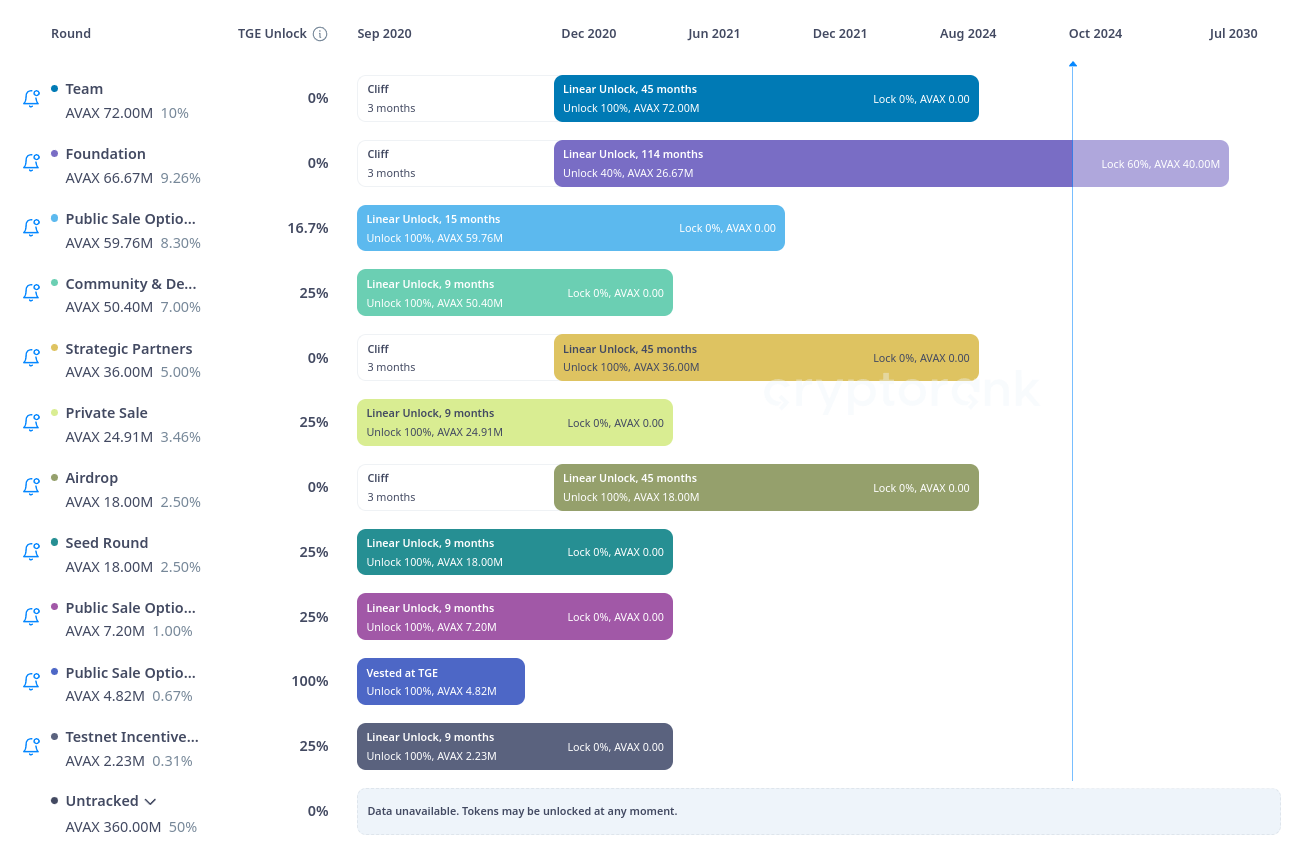This screenshot has width=1303, height=852.
Task: Set alert bell for Strategic Partners
Action: 31,358
